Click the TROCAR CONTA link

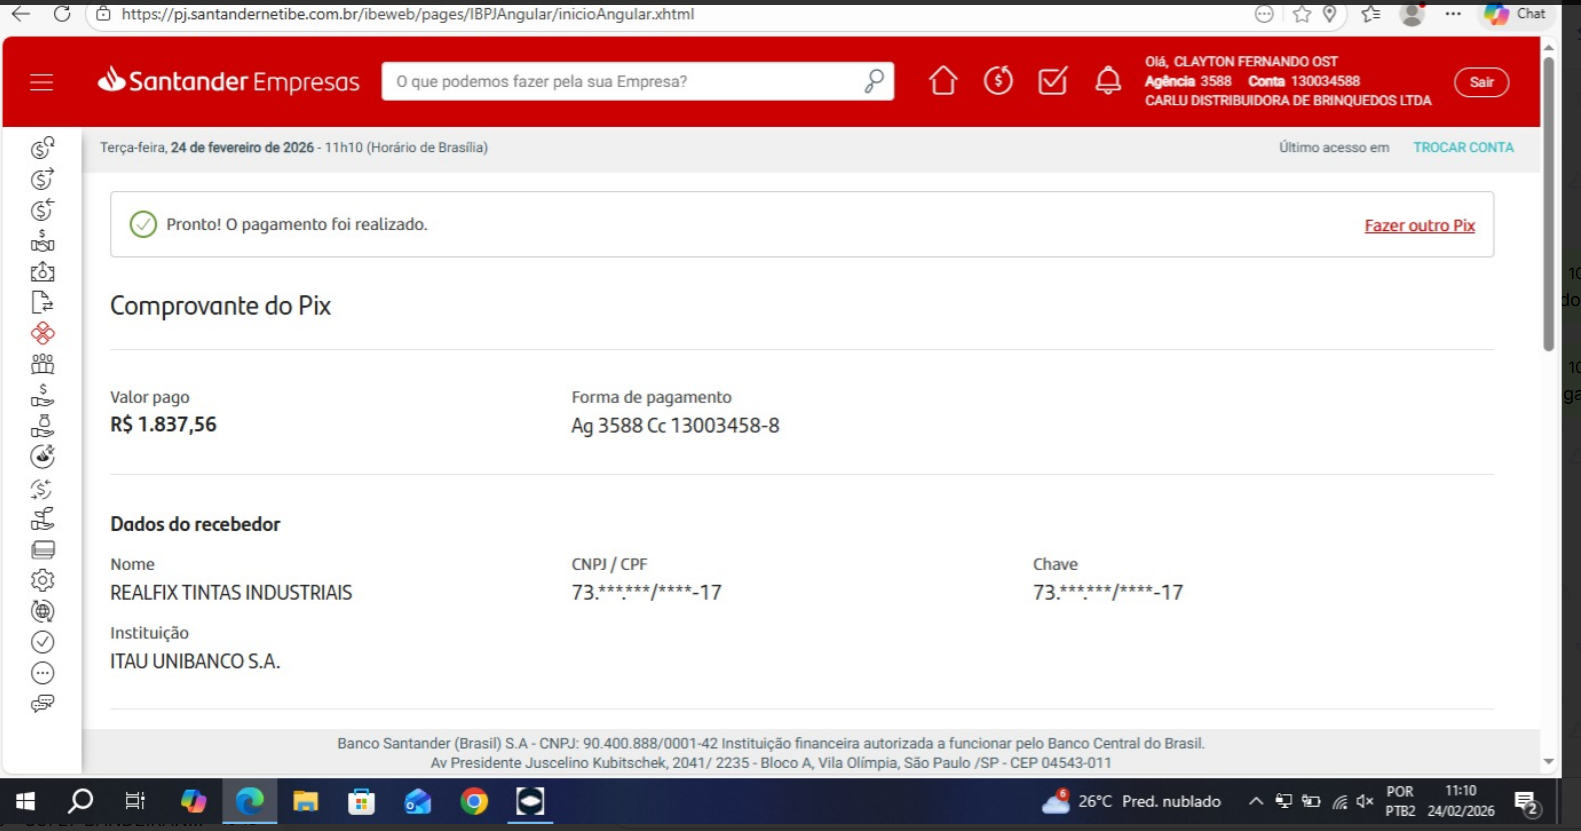[x=1463, y=147]
